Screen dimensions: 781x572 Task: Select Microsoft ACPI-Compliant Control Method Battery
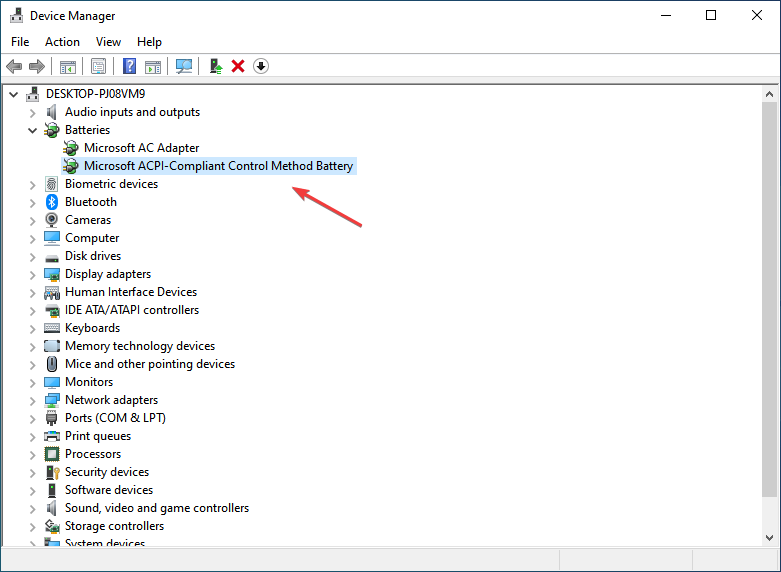pos(218,166)
